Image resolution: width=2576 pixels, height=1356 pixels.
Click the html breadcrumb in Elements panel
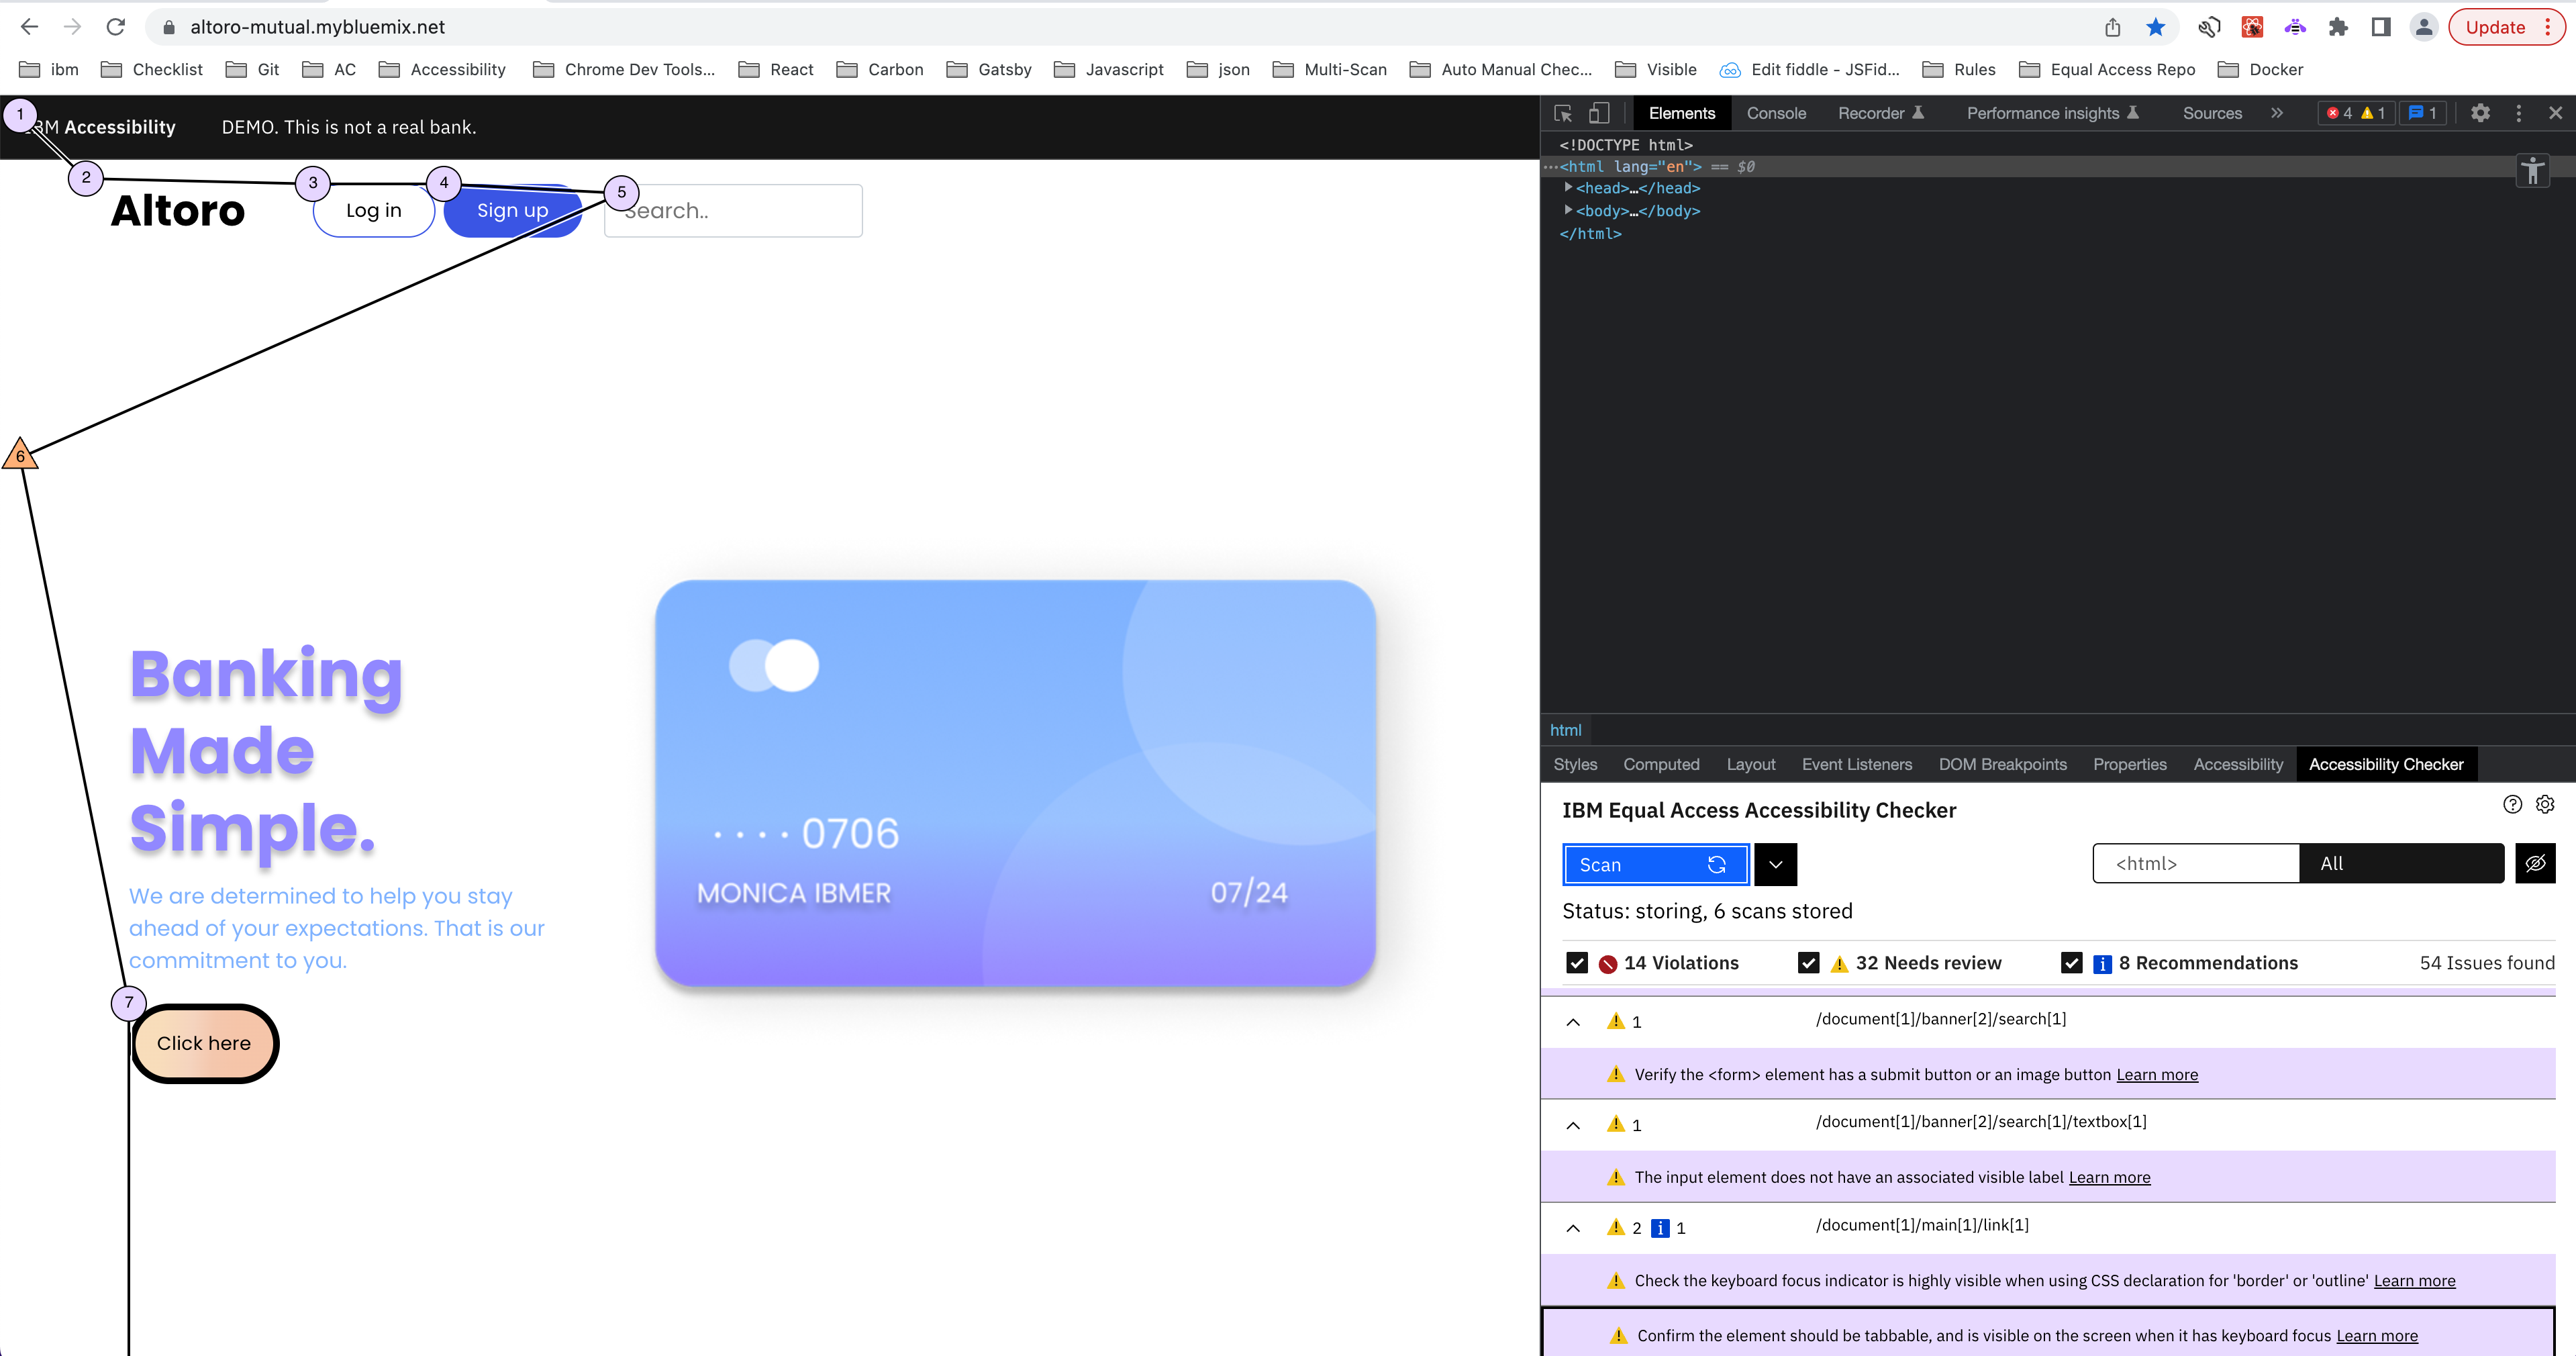coord(1565,730)
